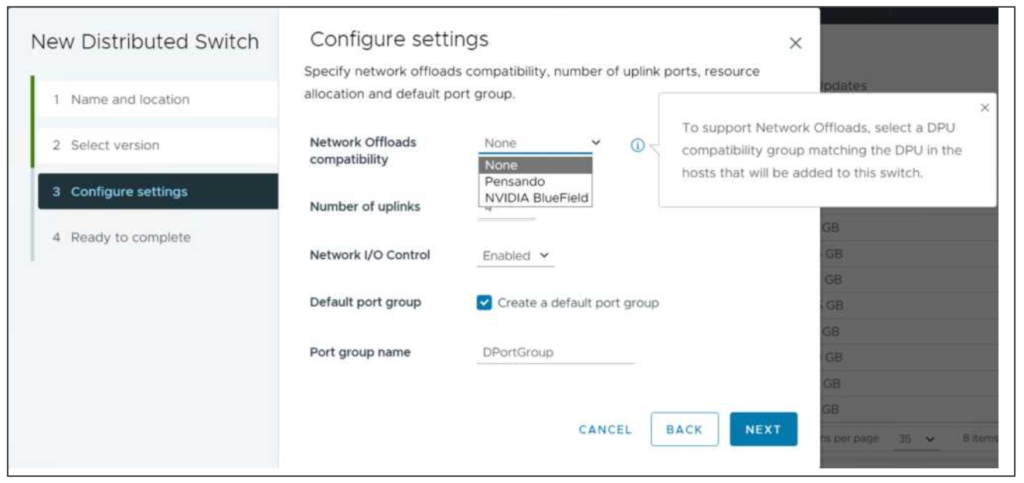Click the info icon beside Network Offloads

[x=637, y=145]
